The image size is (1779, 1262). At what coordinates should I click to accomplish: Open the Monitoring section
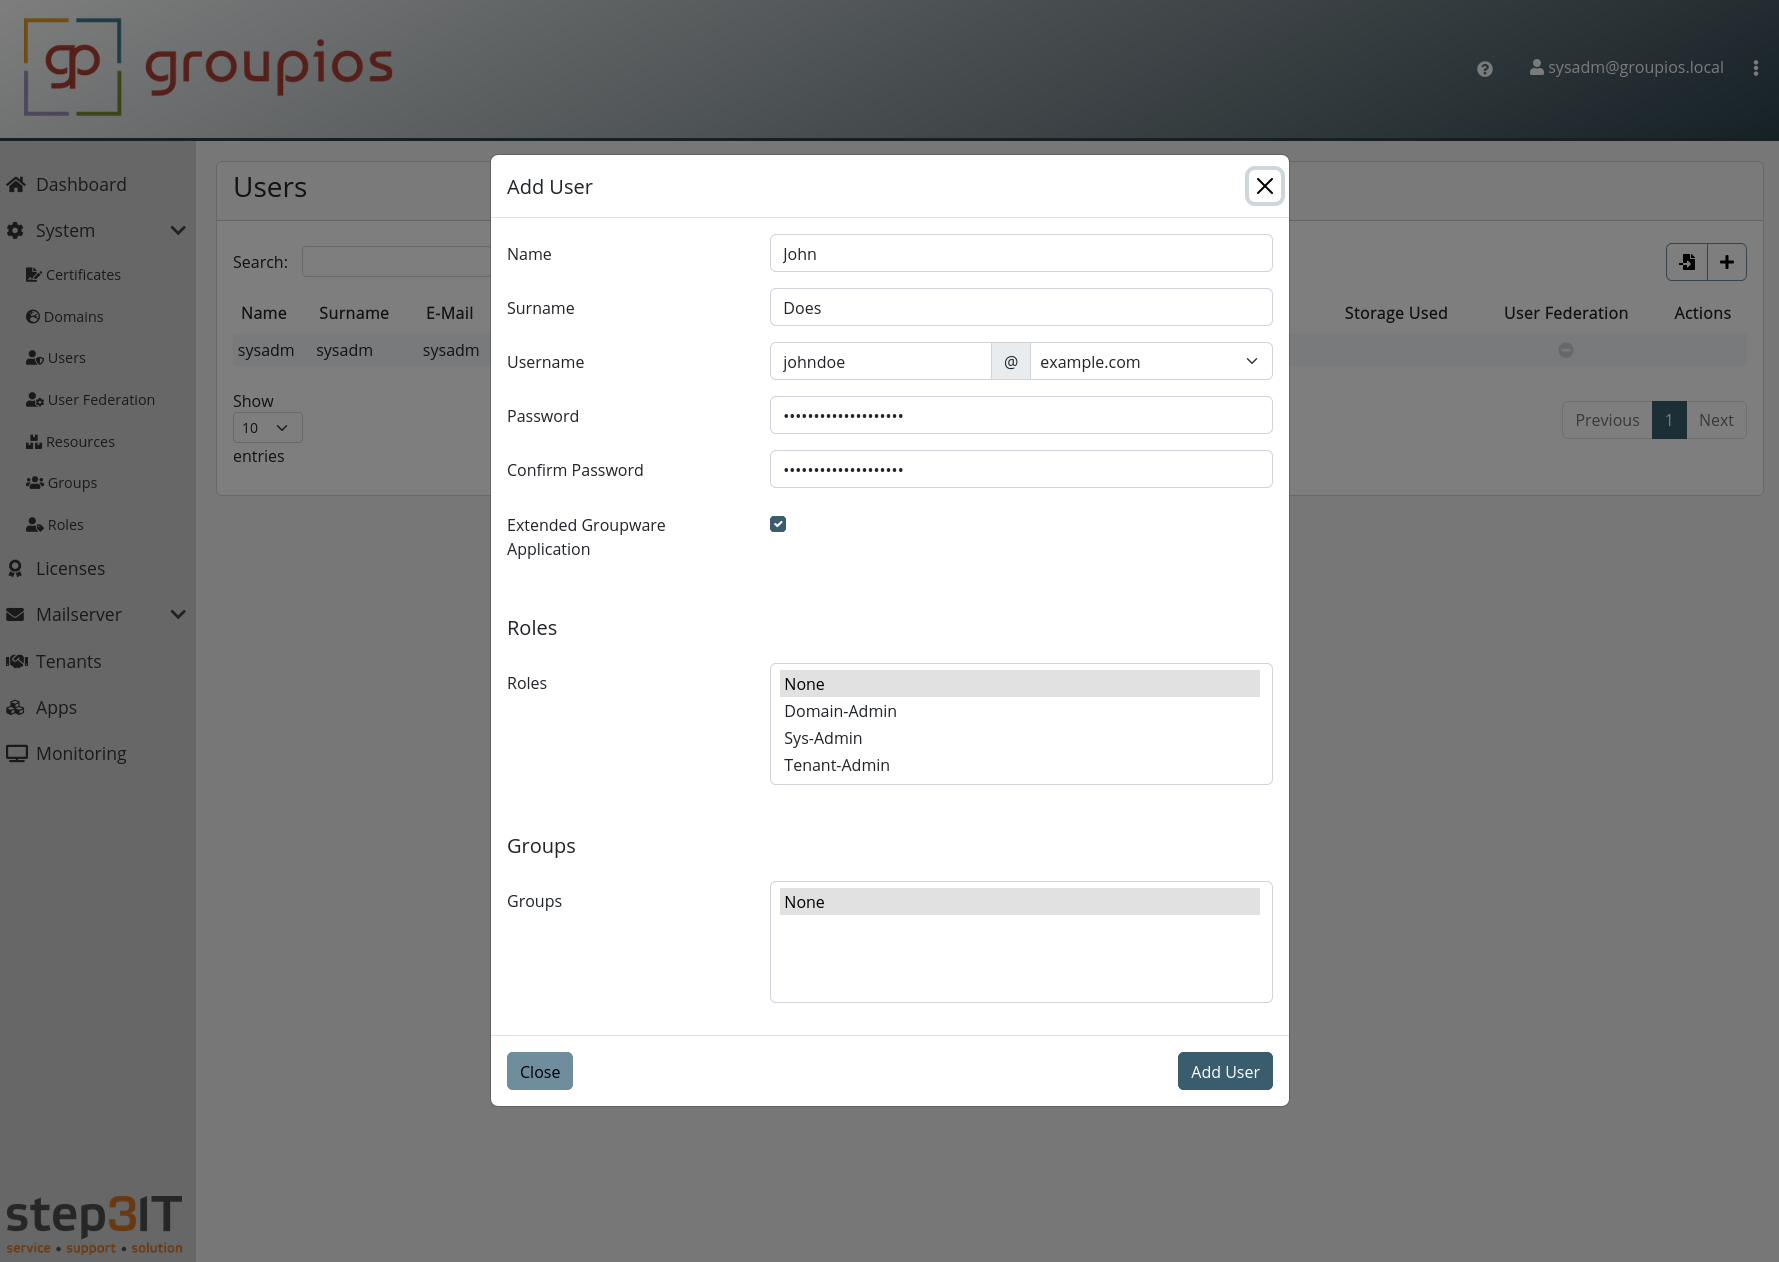(x=81, y=753)
